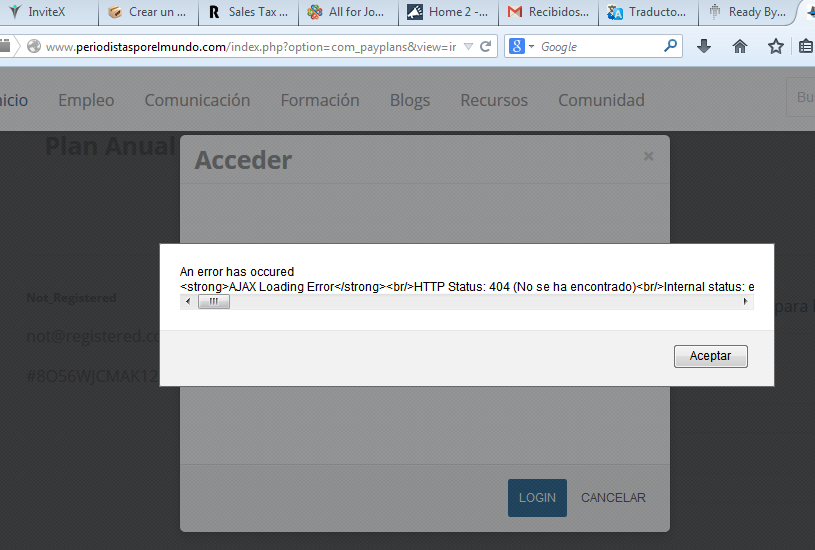The image size is (815, 550).
Task: Bookmark this page with the star icon
Action: pyautogui.click(x=776, y=47)
